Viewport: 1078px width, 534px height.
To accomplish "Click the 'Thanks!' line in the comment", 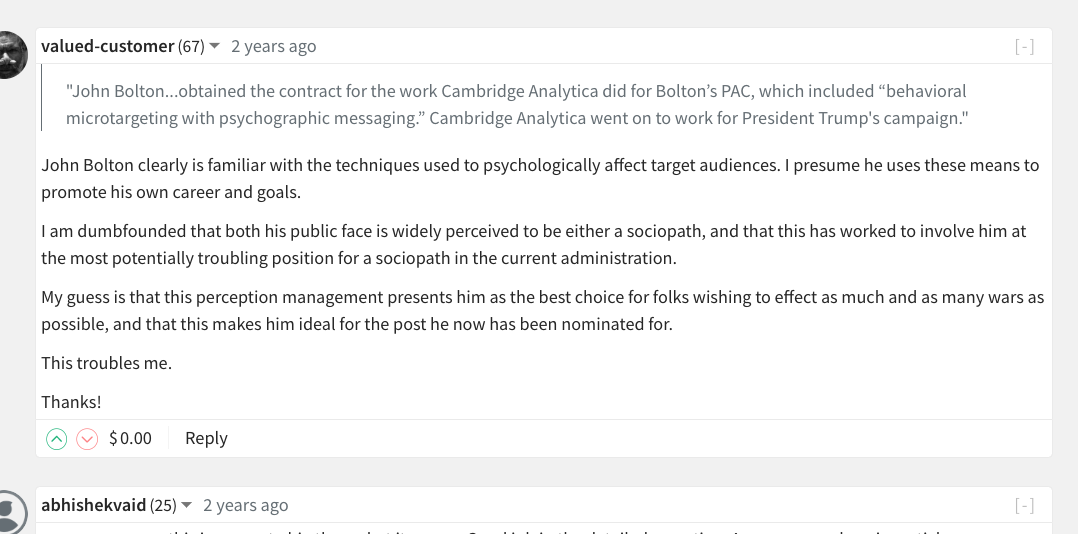I will tap(72, 401).
